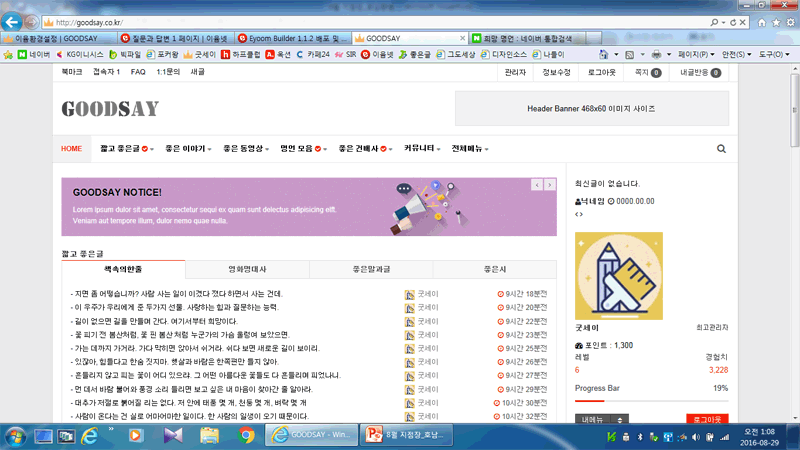Open the 내메뉴 dropdown in sidebar

pos(602,419)
